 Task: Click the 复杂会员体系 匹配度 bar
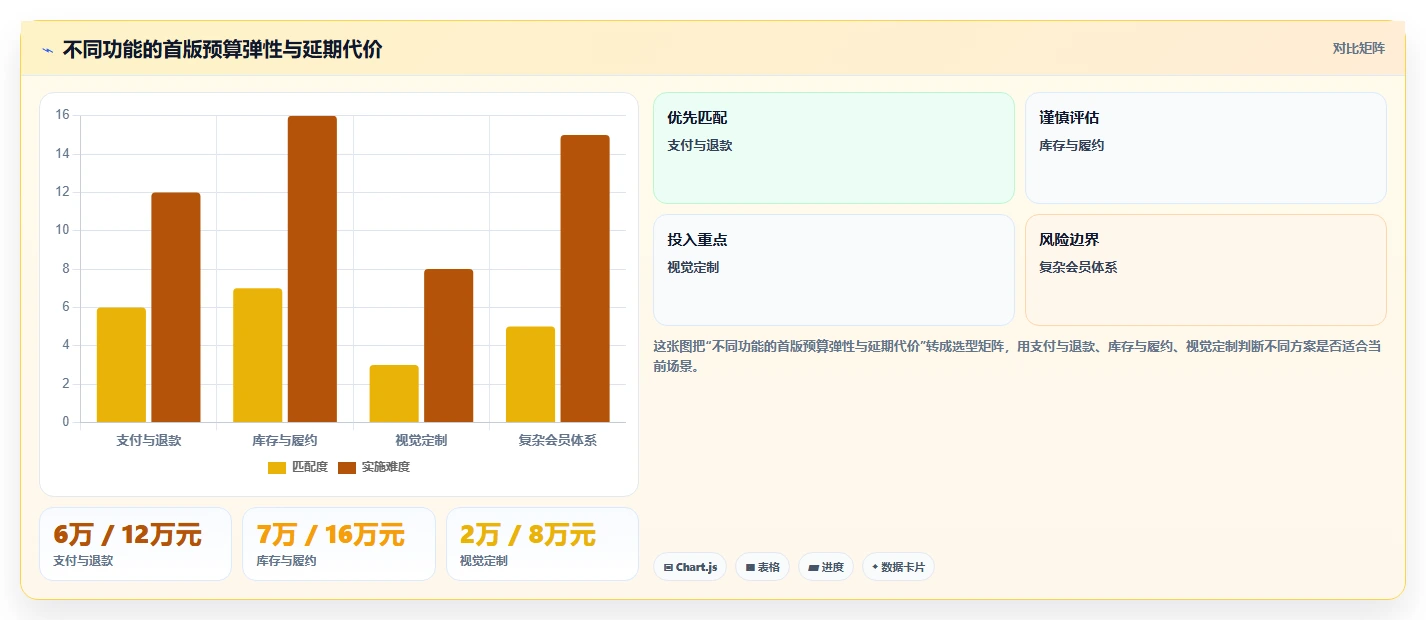click(530, 374)
